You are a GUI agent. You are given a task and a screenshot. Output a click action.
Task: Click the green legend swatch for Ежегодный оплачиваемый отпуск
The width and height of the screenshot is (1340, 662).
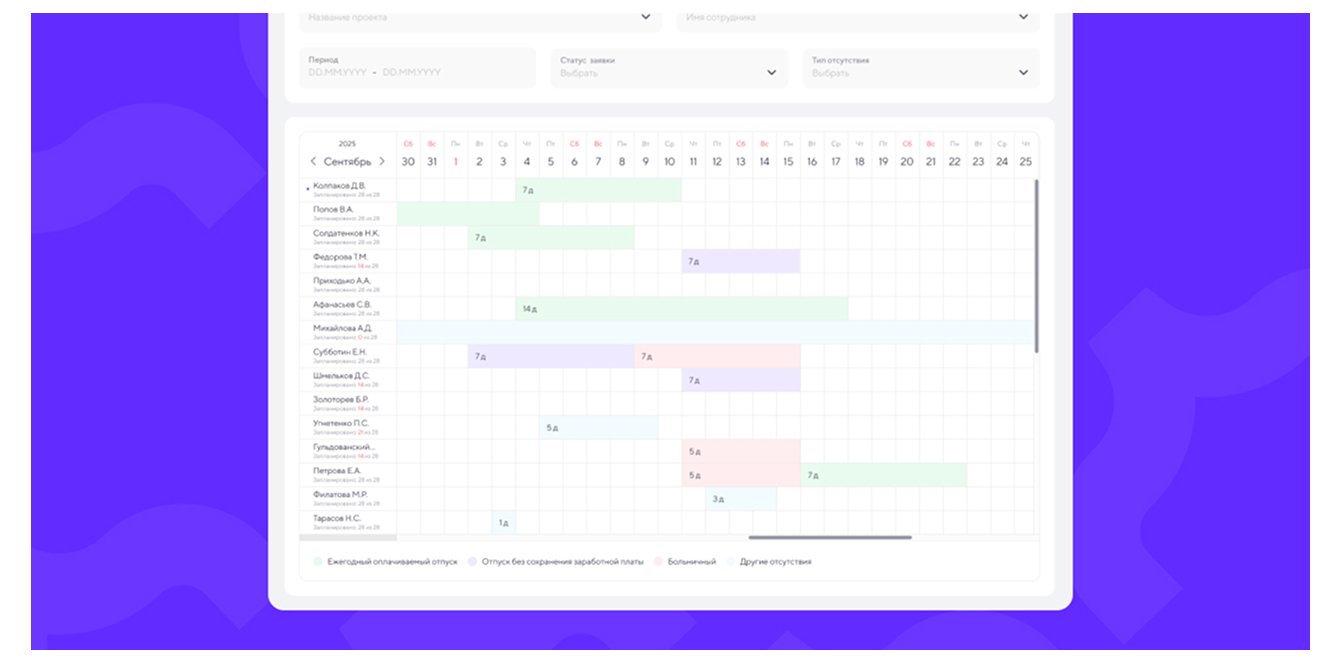coord(318,562)
